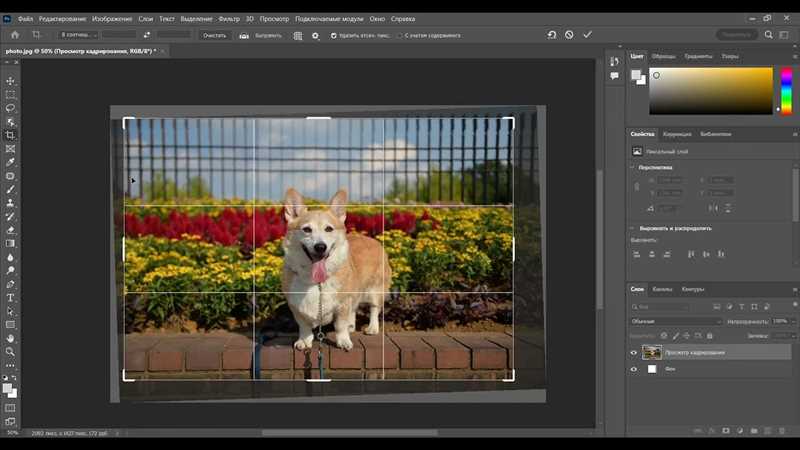This screenshot has width=800, height=450.
Task: Commit the crop with the checkmark
Action: click(x=587, y=35)
